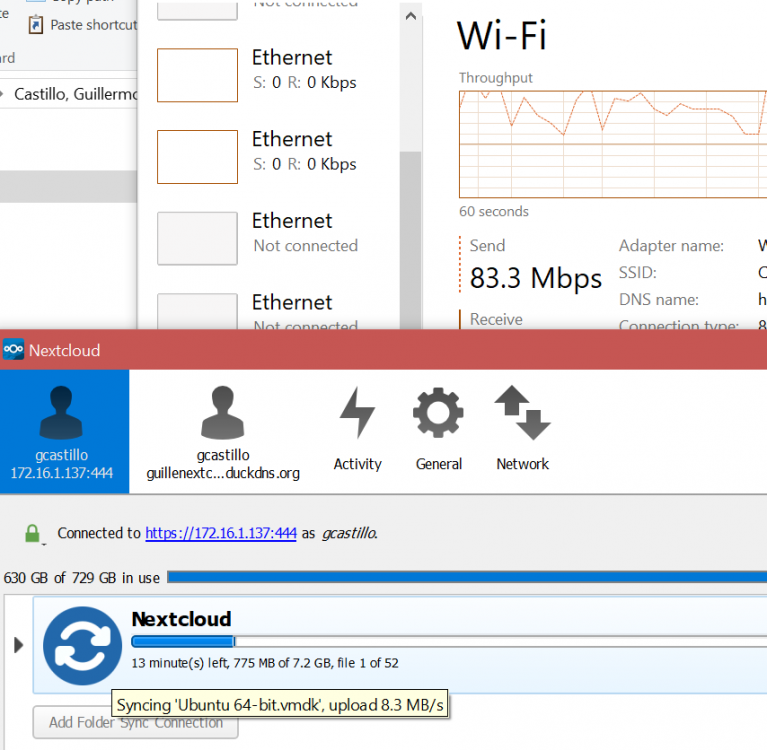Click the Task Manager adapter list scrollbar thumb
This screenshot has height=750, width=767.
click(x=410, y=240)
